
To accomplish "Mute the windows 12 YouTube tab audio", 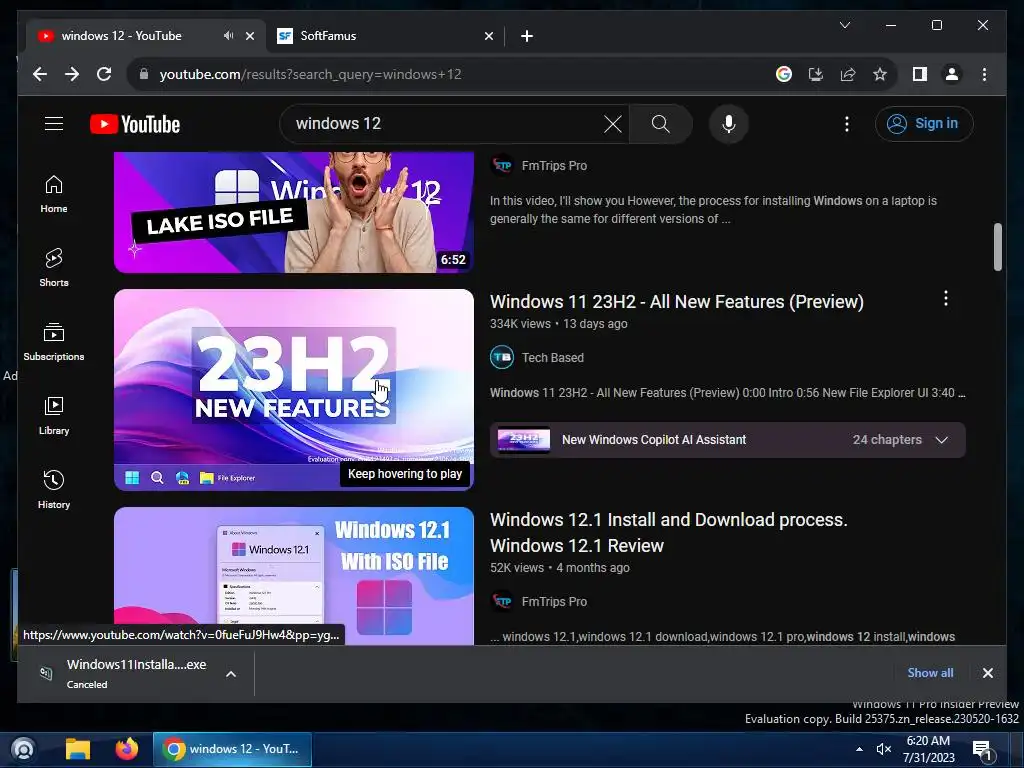I will click(x=228, y=35).
